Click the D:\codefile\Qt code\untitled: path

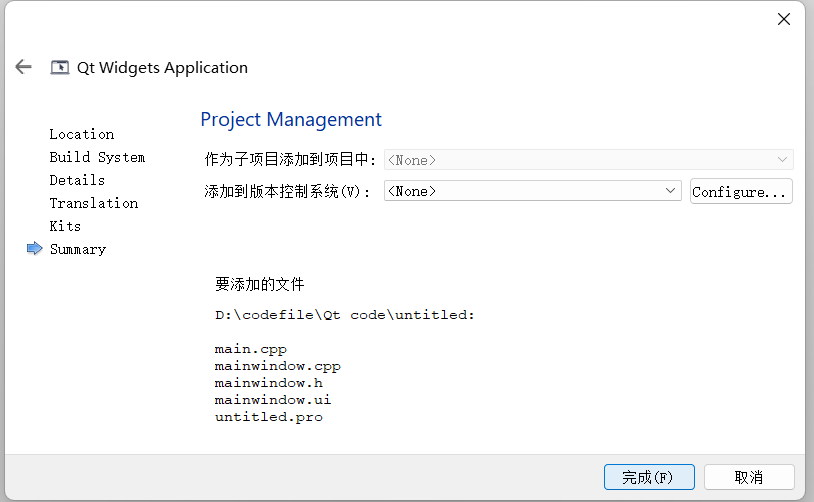pos(345,315)
